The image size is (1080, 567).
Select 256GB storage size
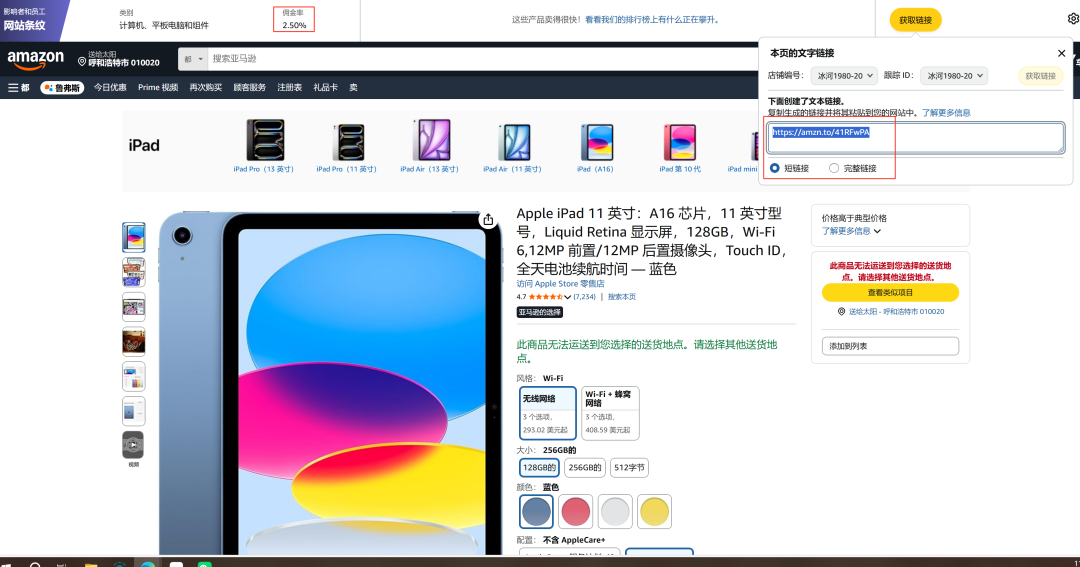tap(585, 468)
